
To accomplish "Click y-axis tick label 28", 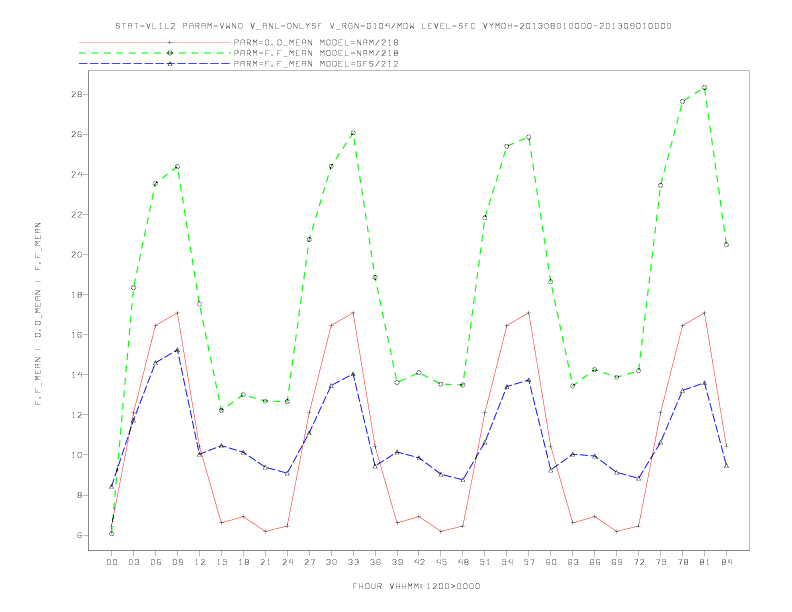I will pos(77,94).
